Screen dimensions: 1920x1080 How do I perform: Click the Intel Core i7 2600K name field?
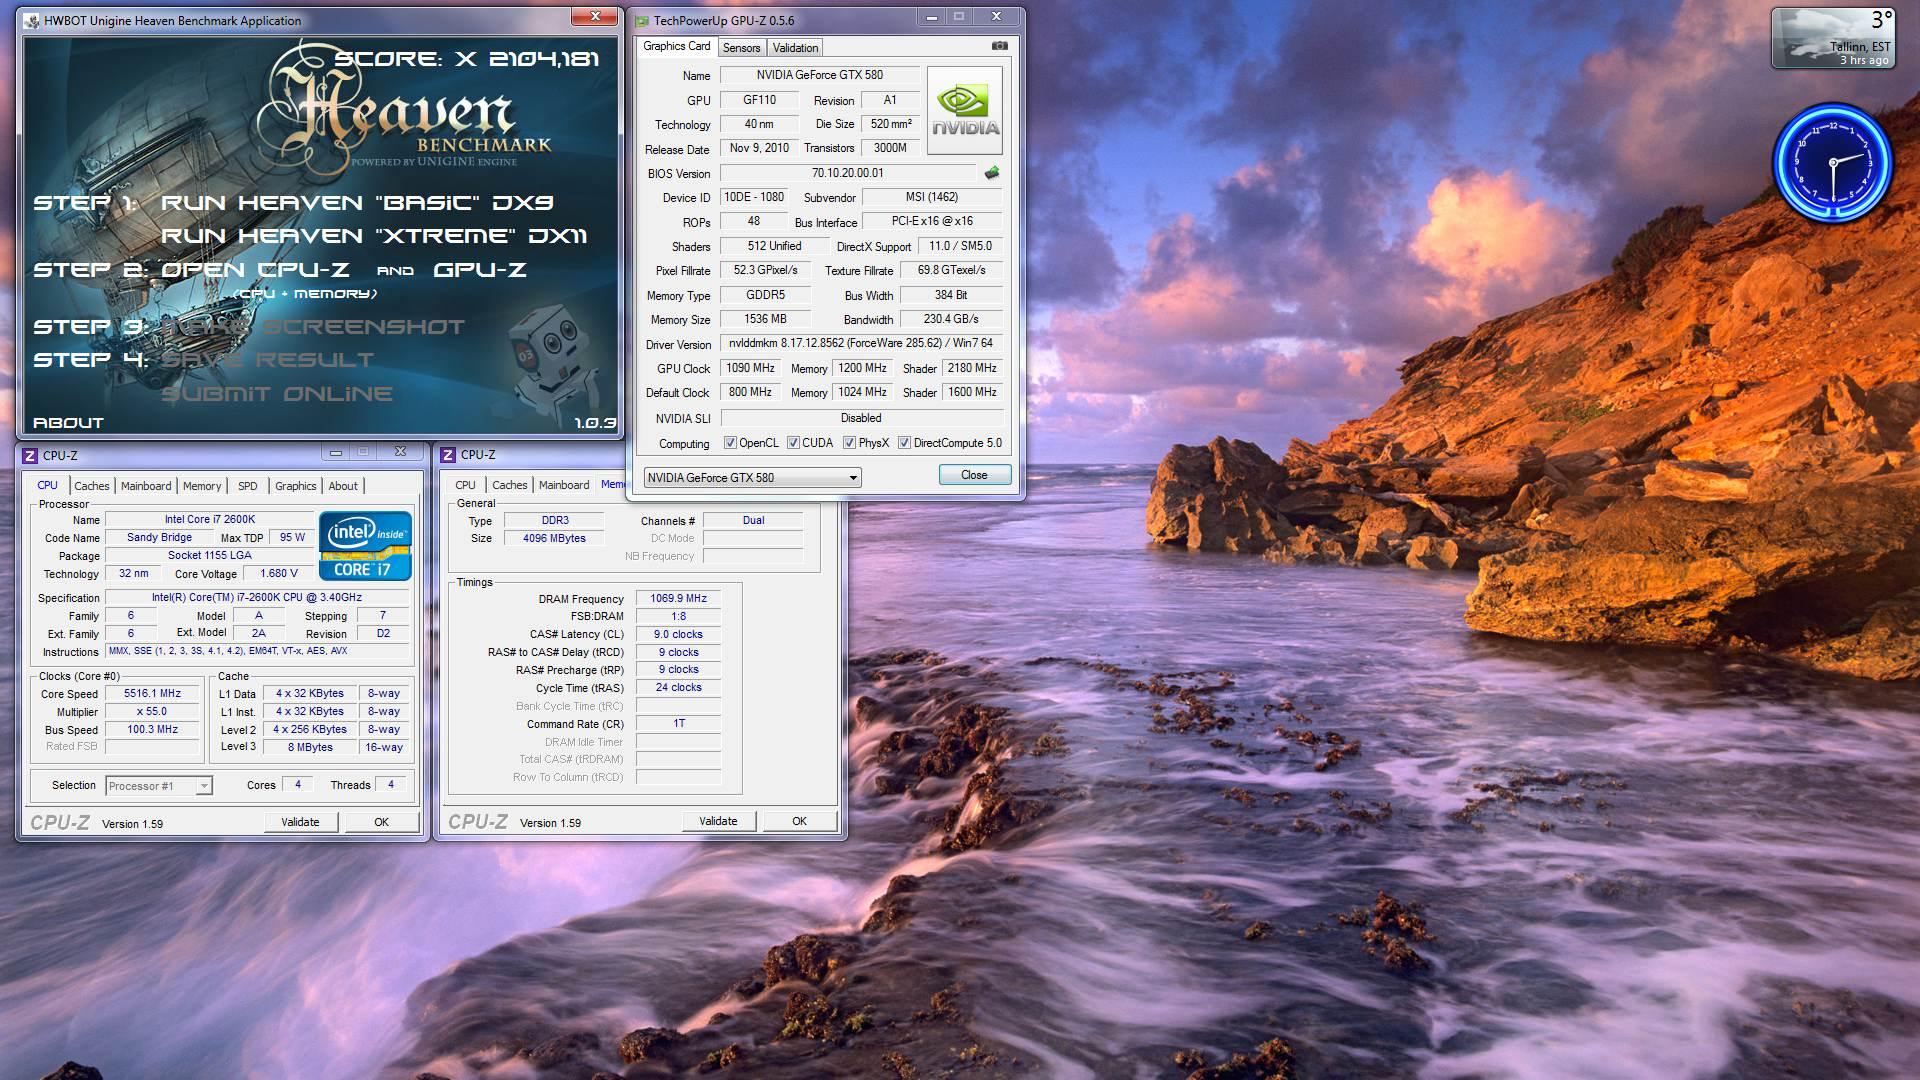pos(210,520)
